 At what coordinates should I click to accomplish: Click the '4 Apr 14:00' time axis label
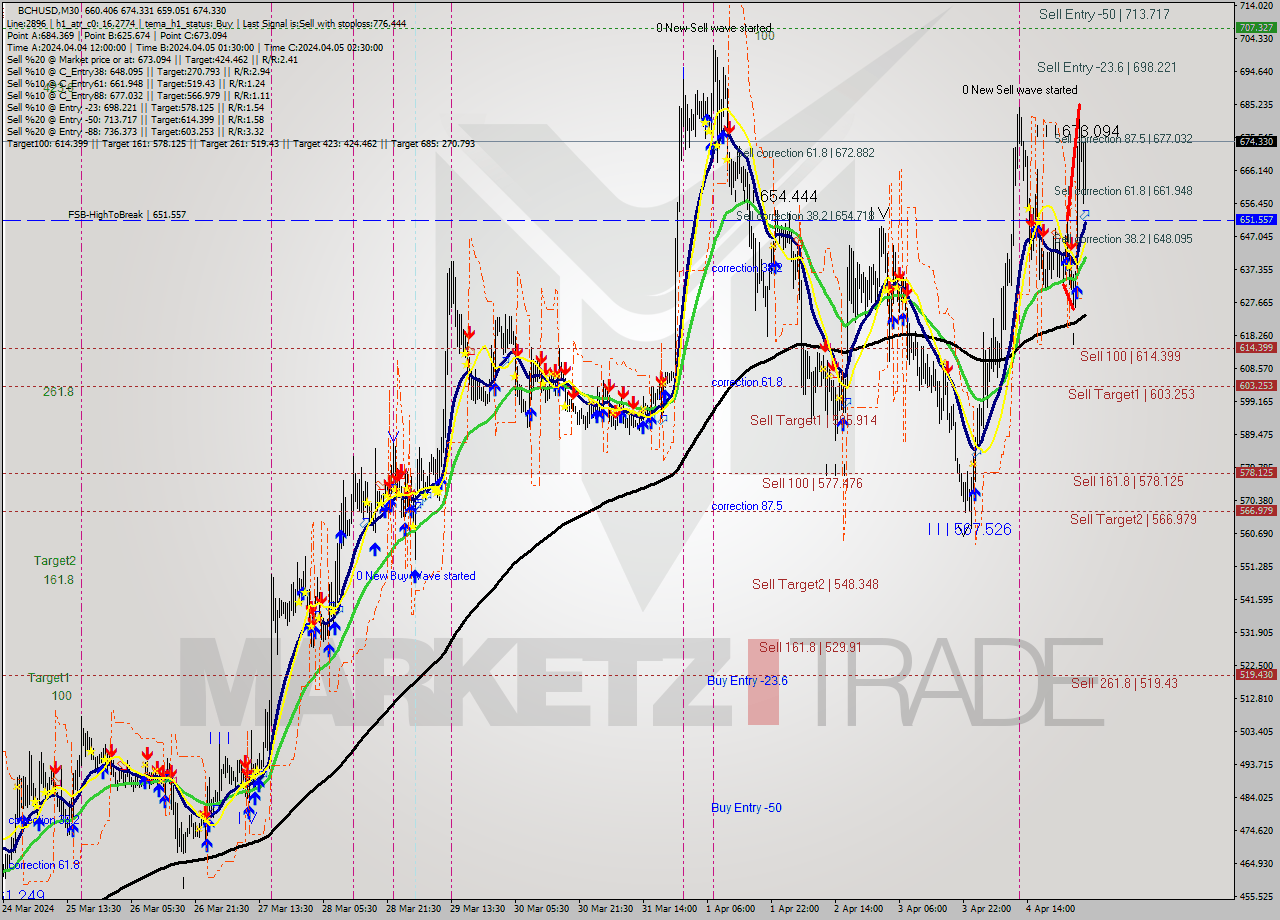tap(1051, 909)
